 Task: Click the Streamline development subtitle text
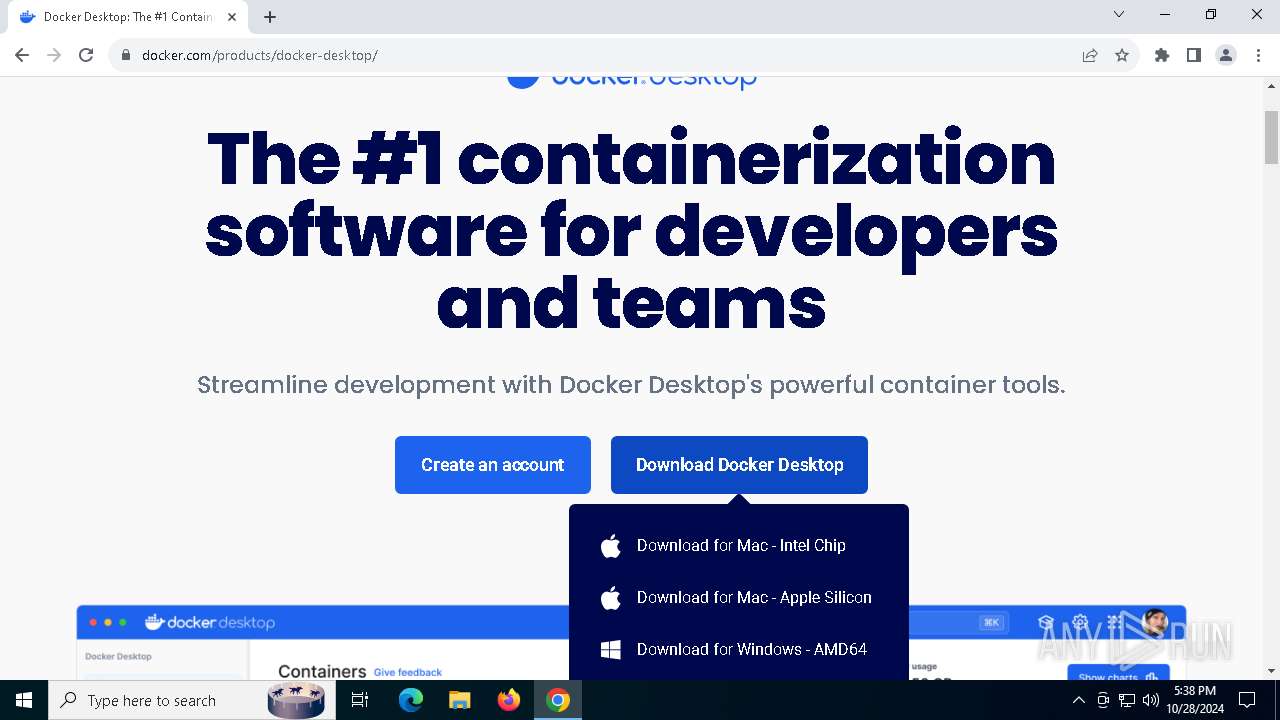(631, 385)
